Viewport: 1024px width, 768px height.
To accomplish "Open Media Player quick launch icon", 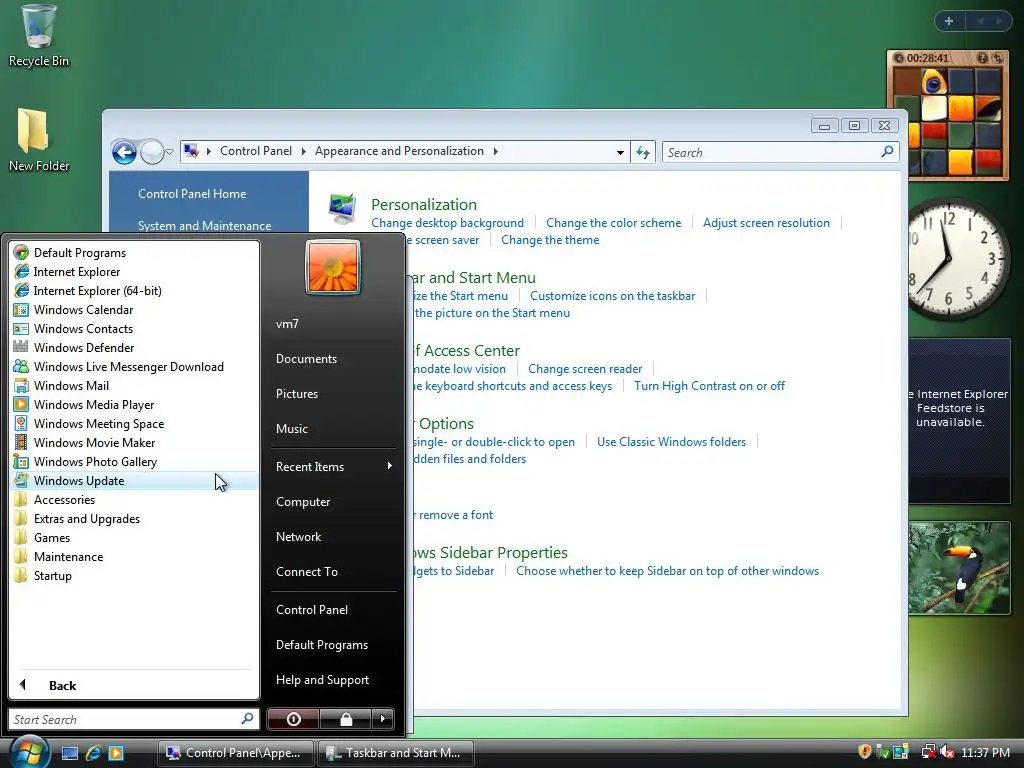I will [116, 753].
